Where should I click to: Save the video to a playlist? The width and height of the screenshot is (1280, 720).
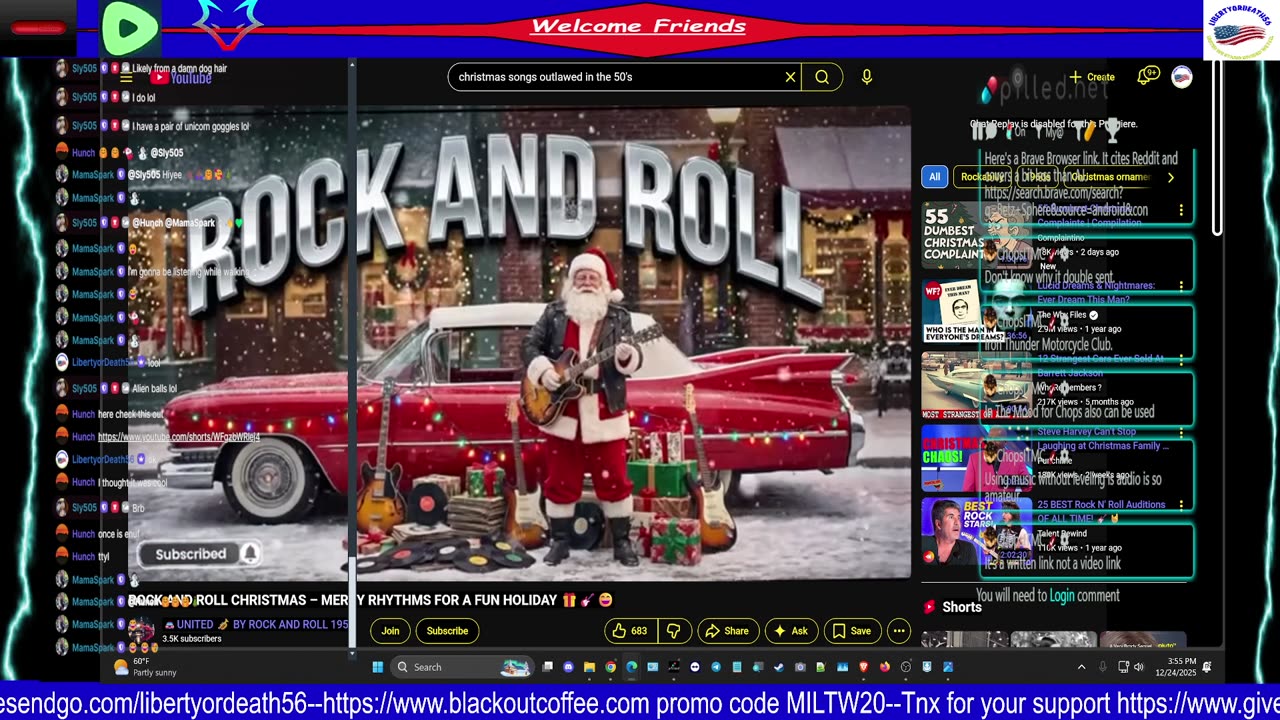click(852, 631)
